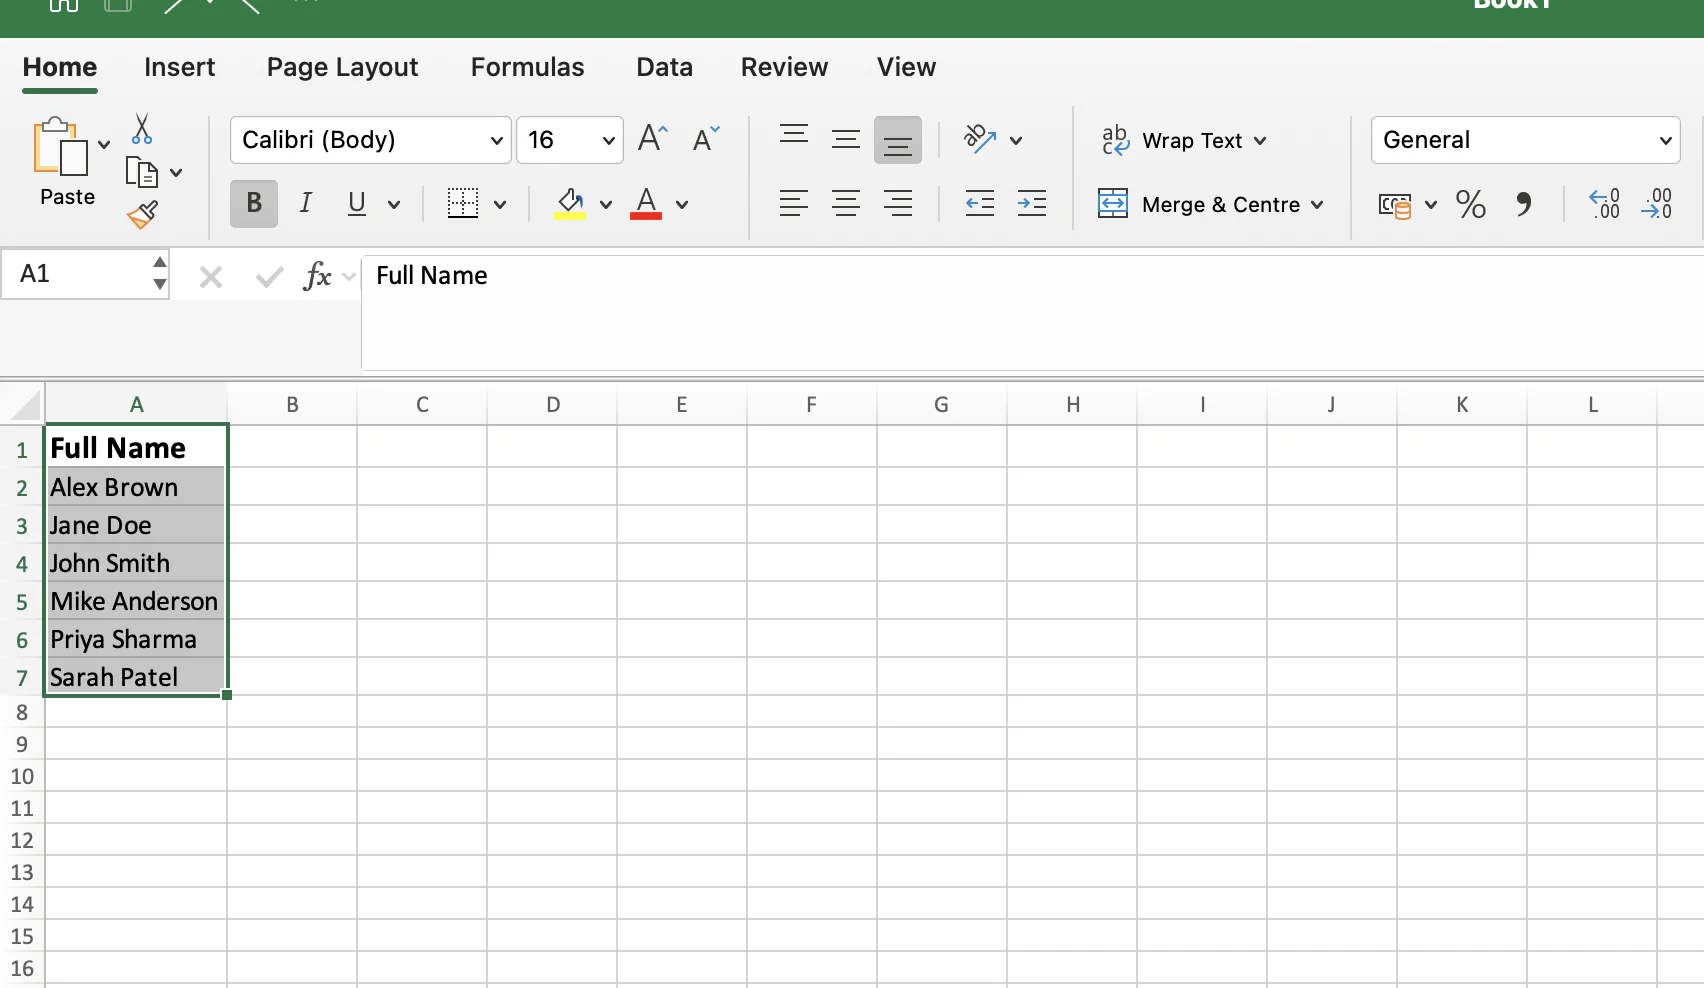Apply yellow fill colour
This screenshot has height=988, width=1704.
(x=570, y=204)
